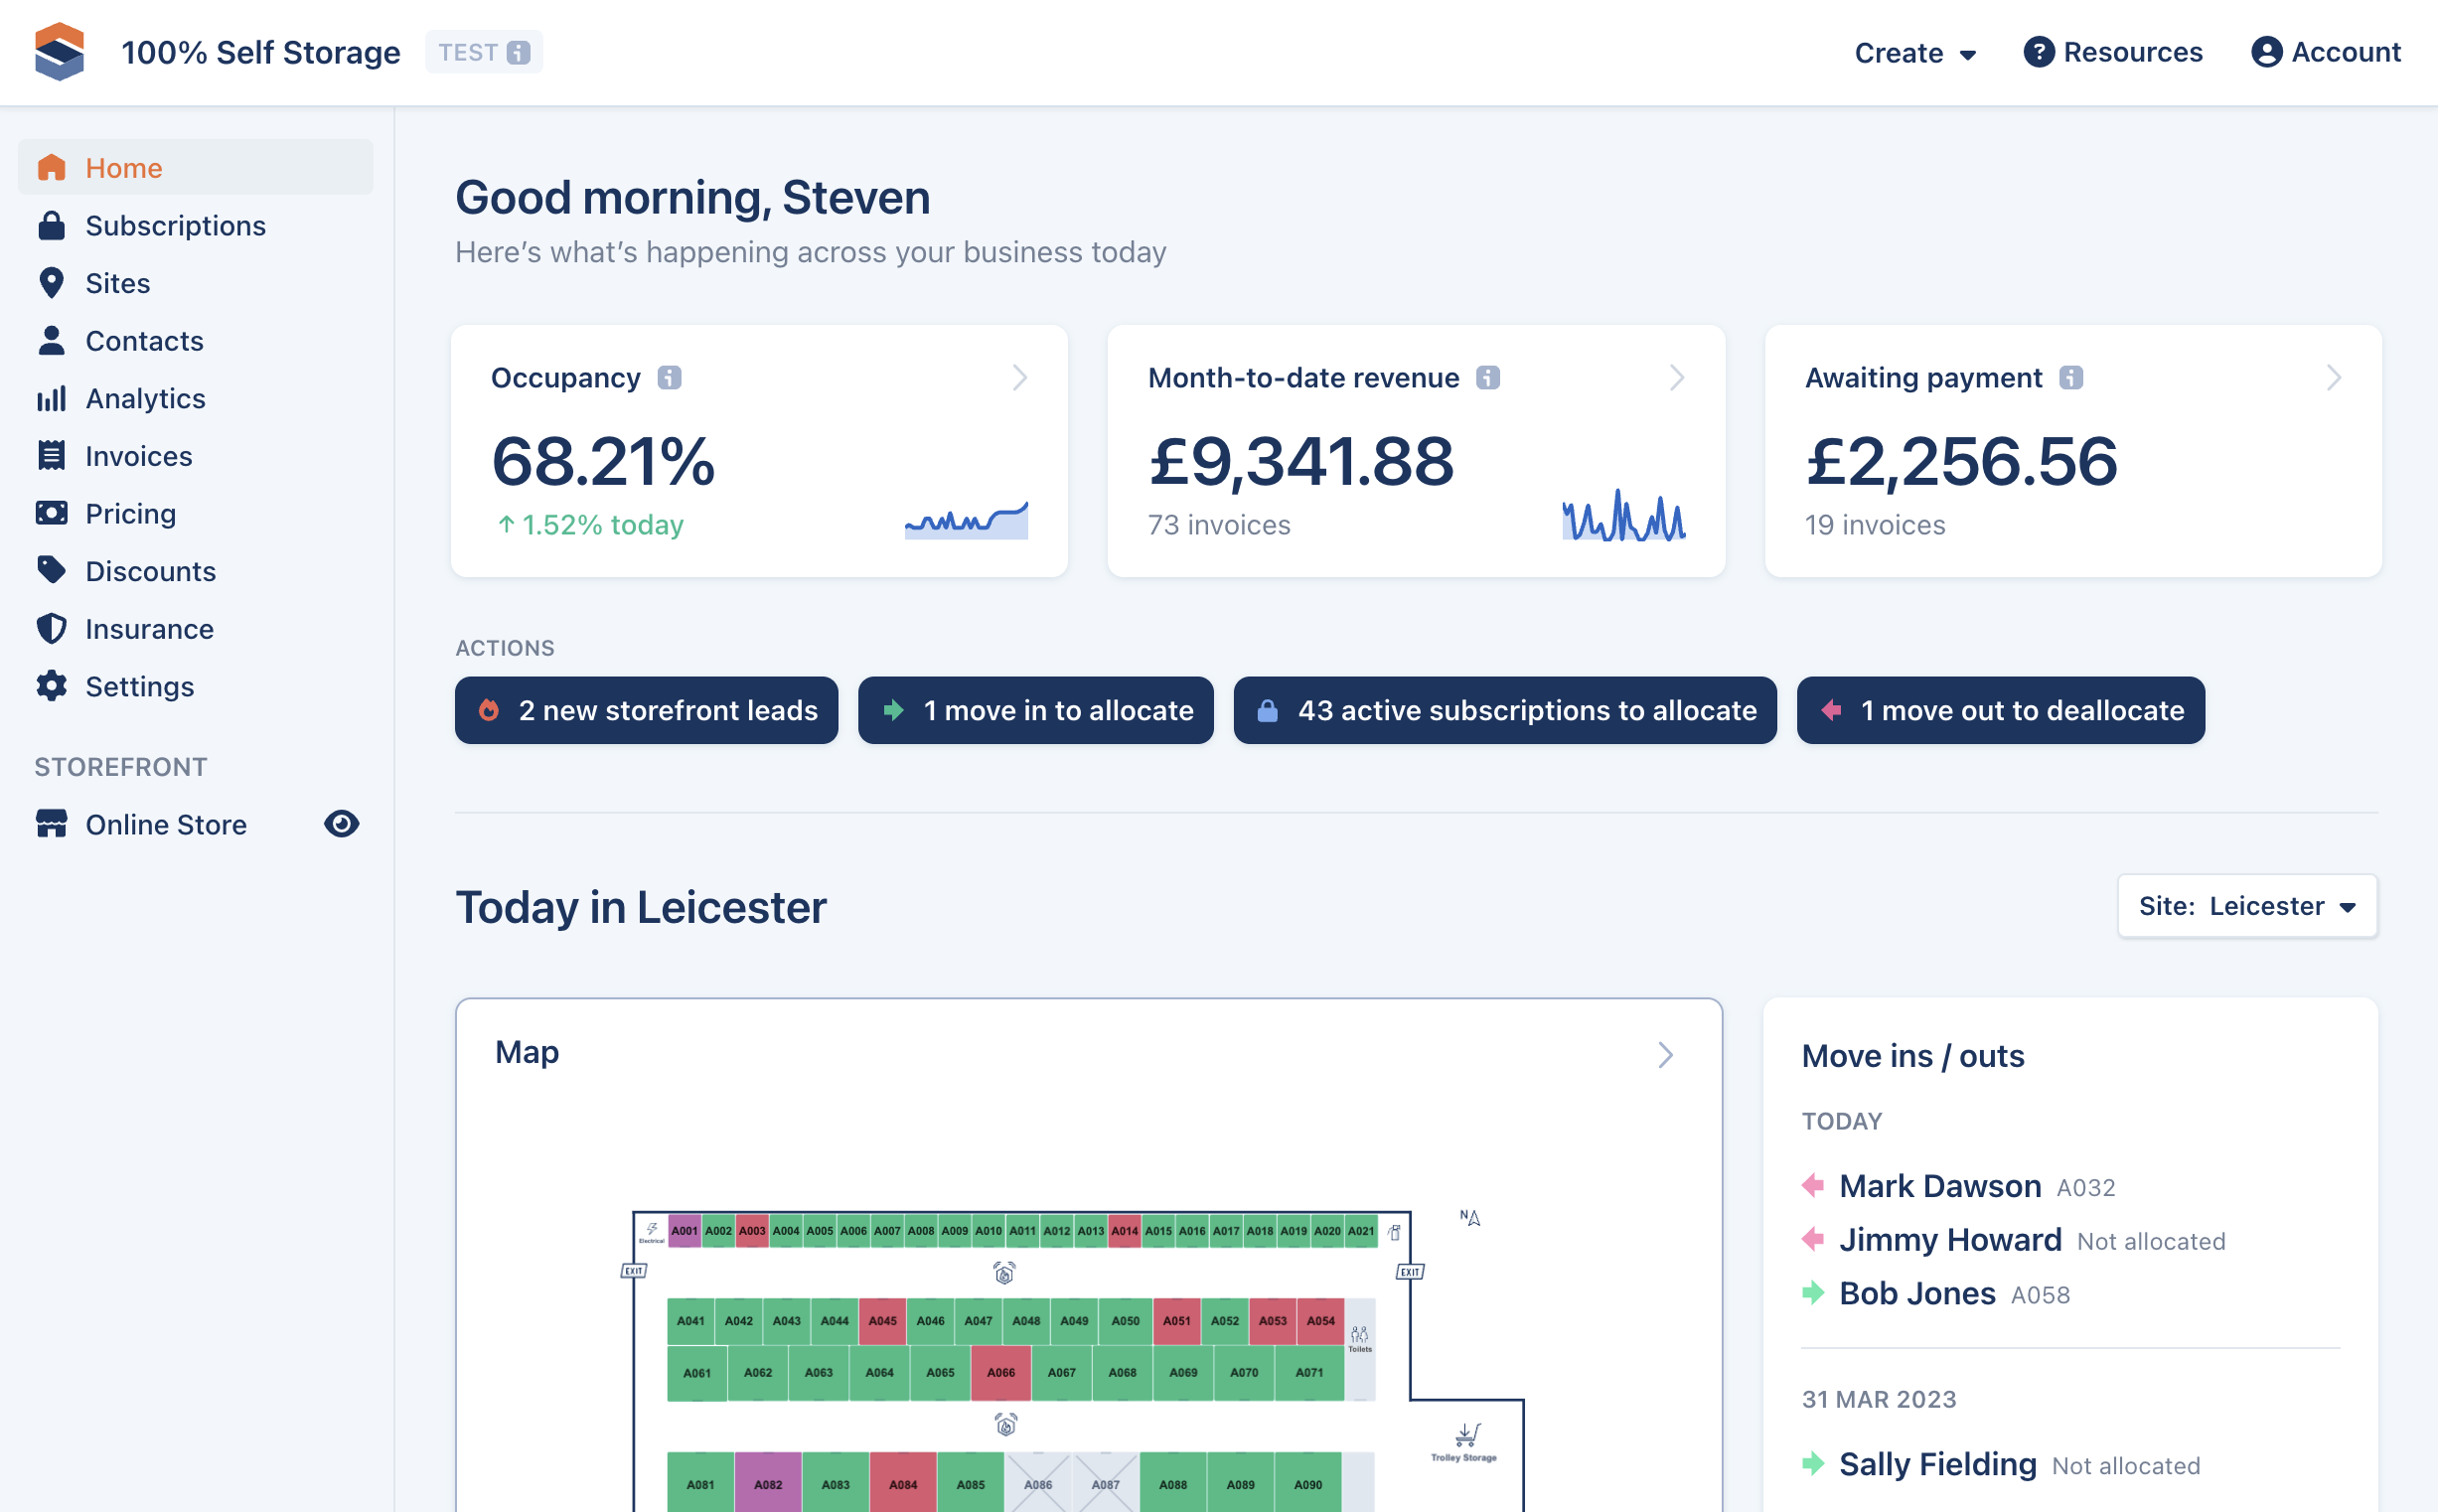Click the info icon next to Occupancy

[669, 378]
